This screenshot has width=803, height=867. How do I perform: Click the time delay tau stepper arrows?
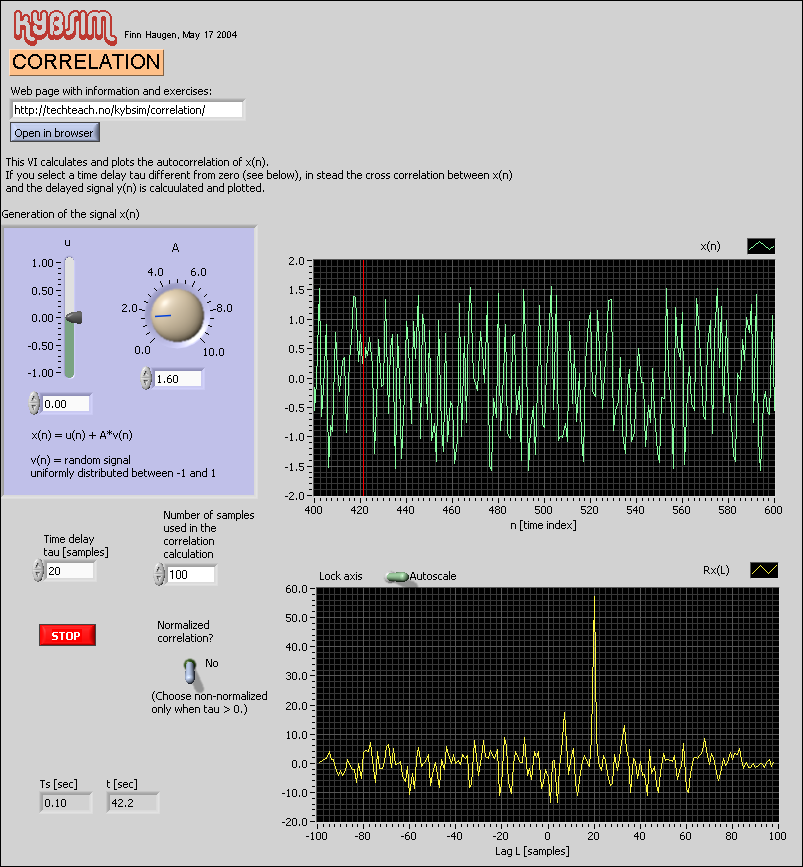(39, 570)
